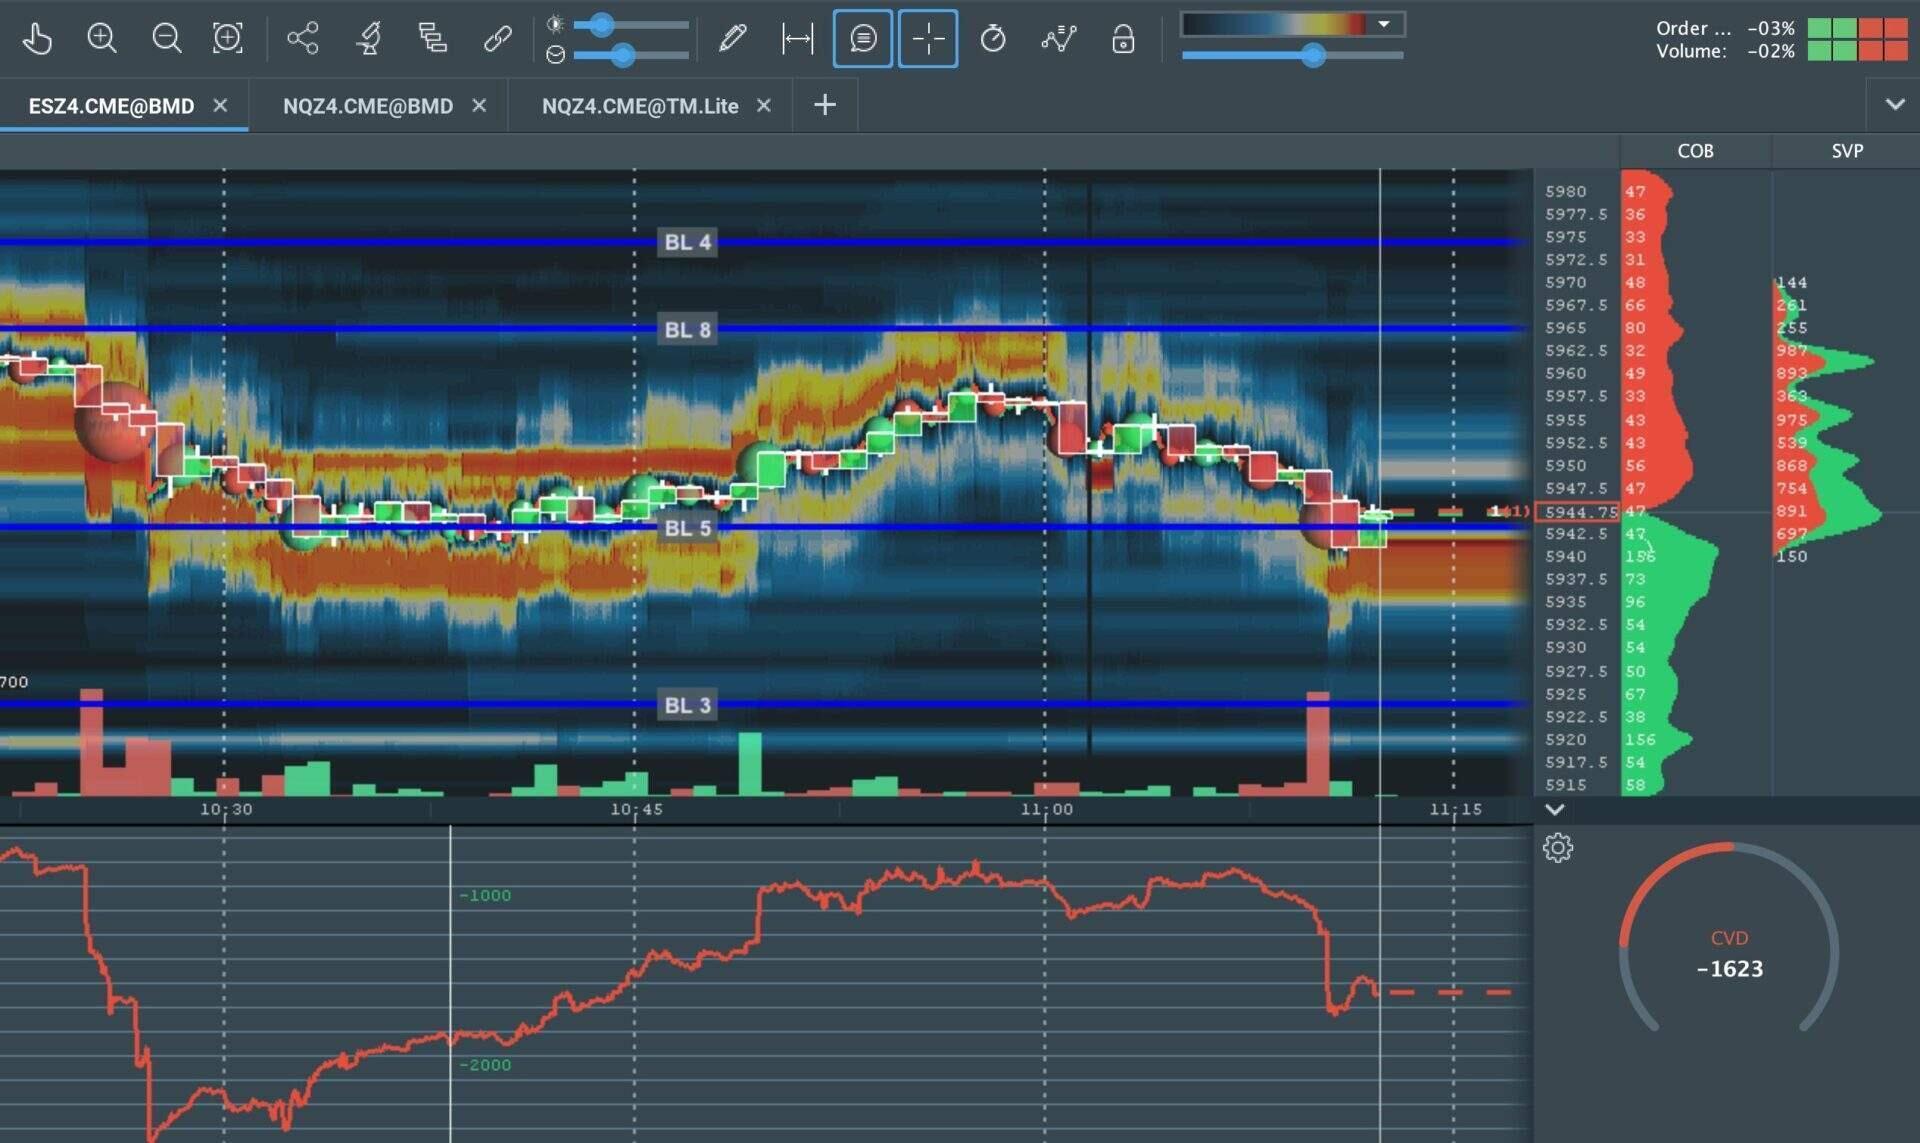The image size is (1920, 1143).
Task: Select the pencil drawing tool
Action: [732, 38]
